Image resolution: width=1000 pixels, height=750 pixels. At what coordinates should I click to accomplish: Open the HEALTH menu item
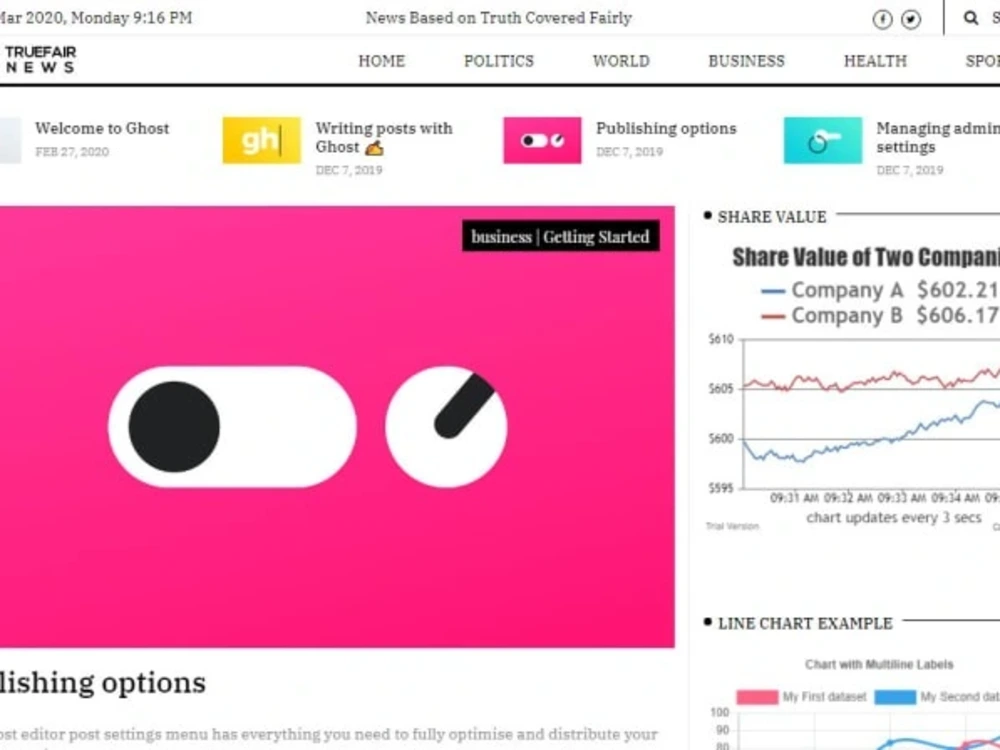pyautogui.click(x=875, y=61)
